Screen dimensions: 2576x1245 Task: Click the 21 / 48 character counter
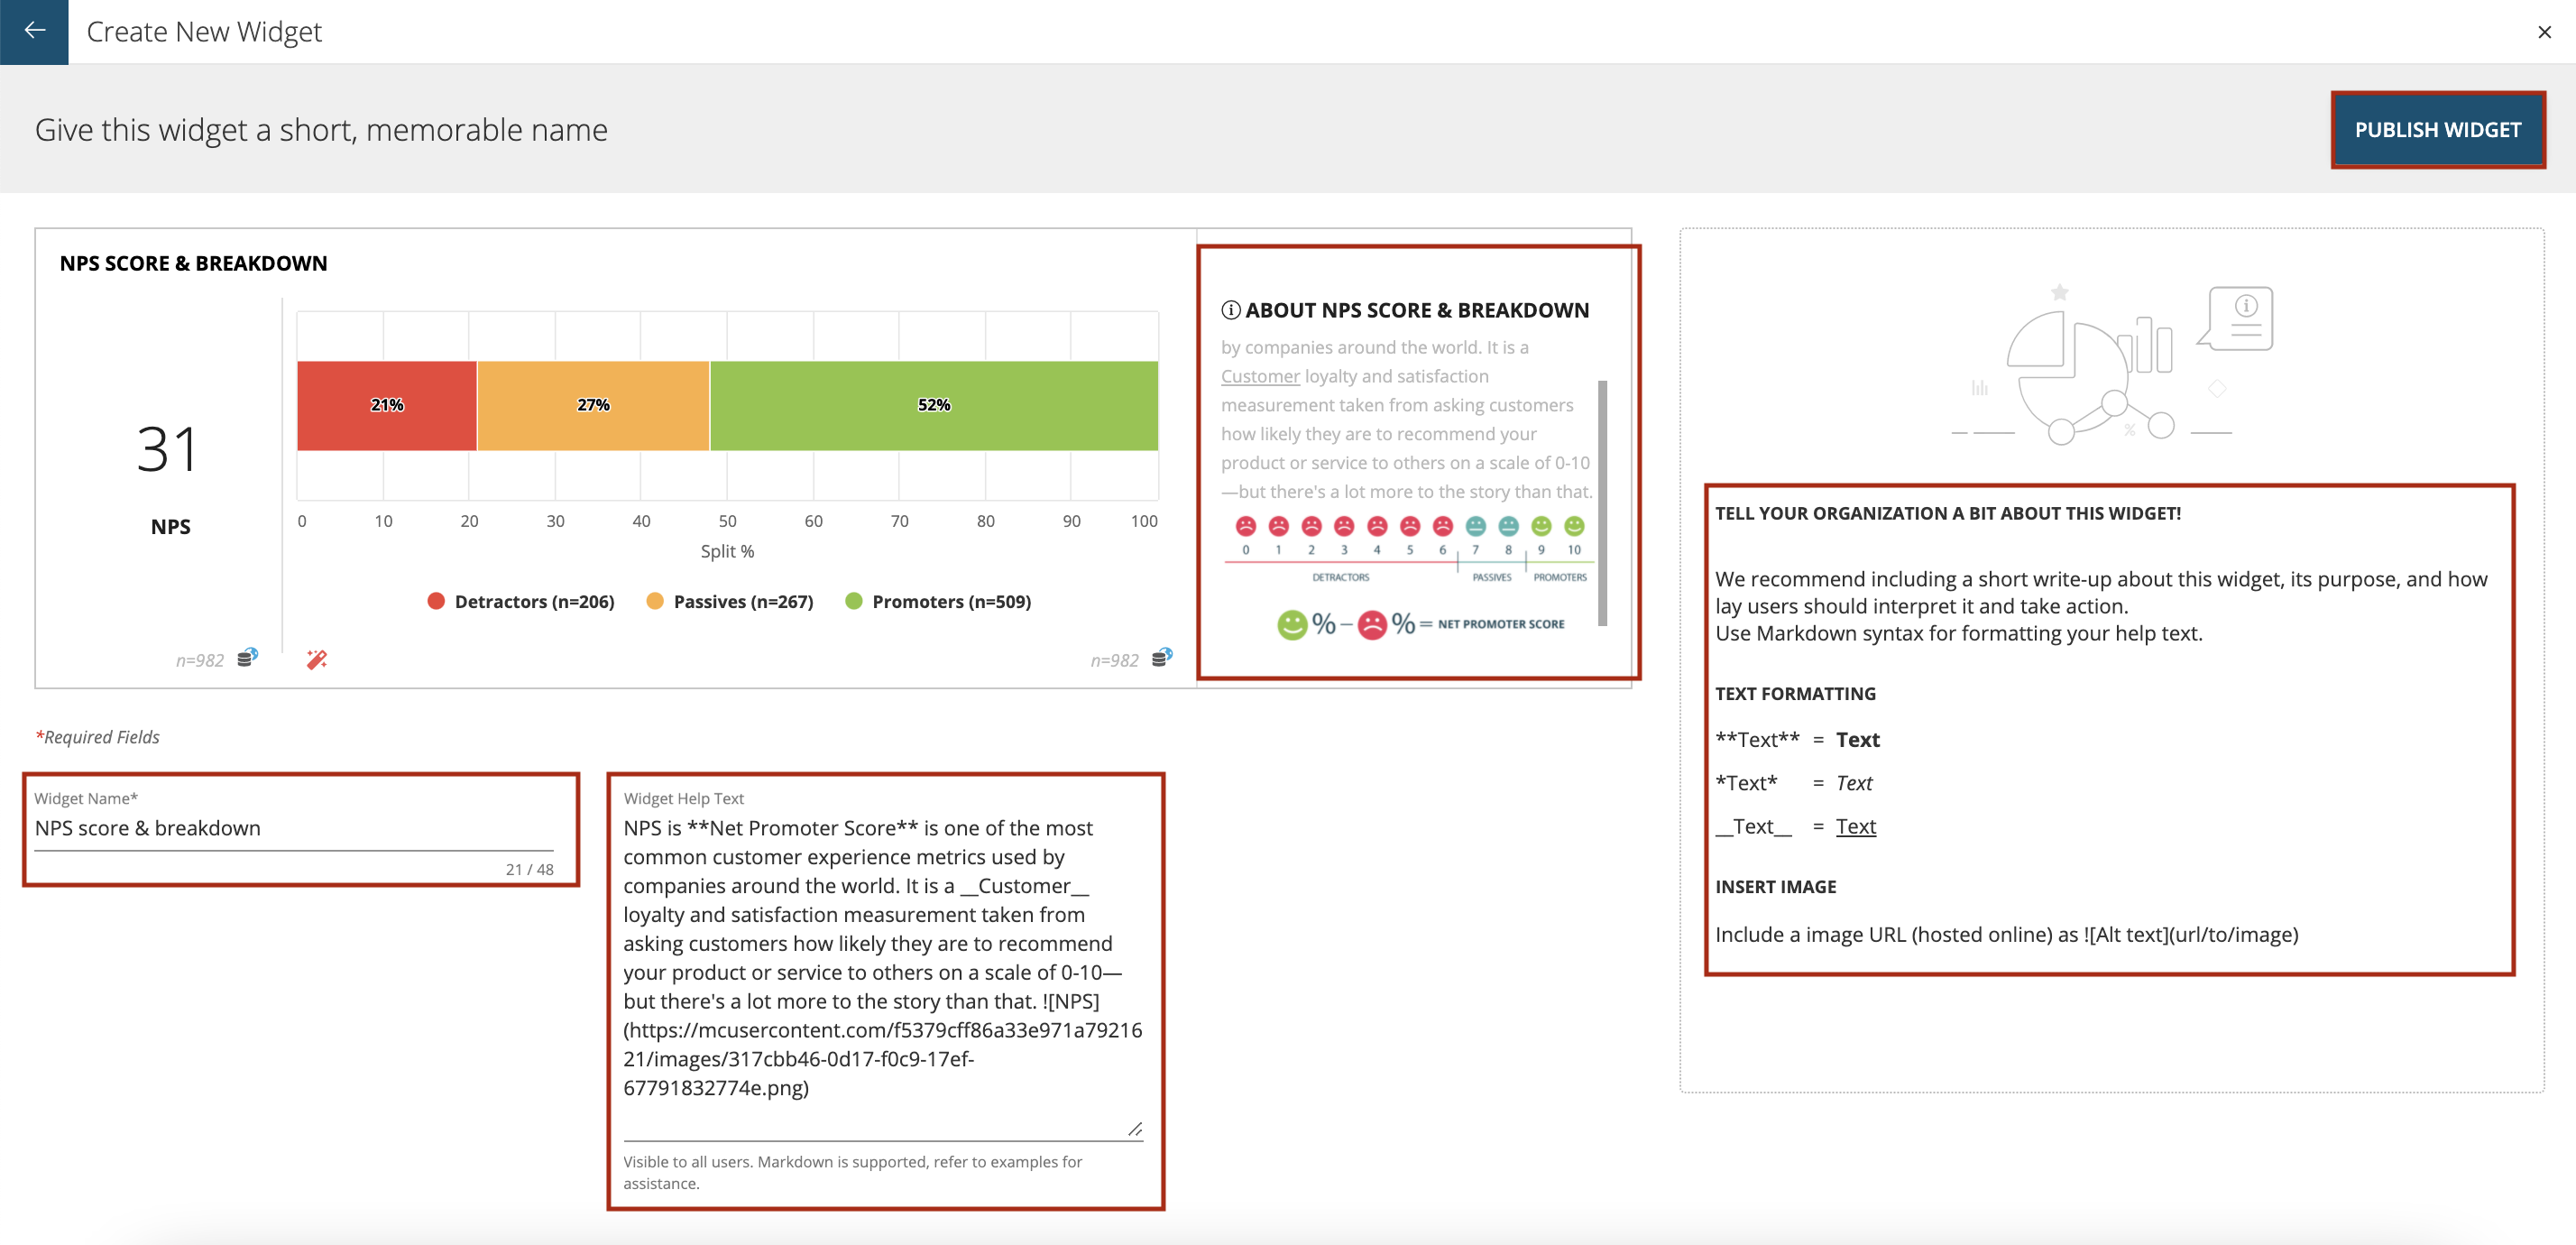pyautogui.click(x=529, y=869)
